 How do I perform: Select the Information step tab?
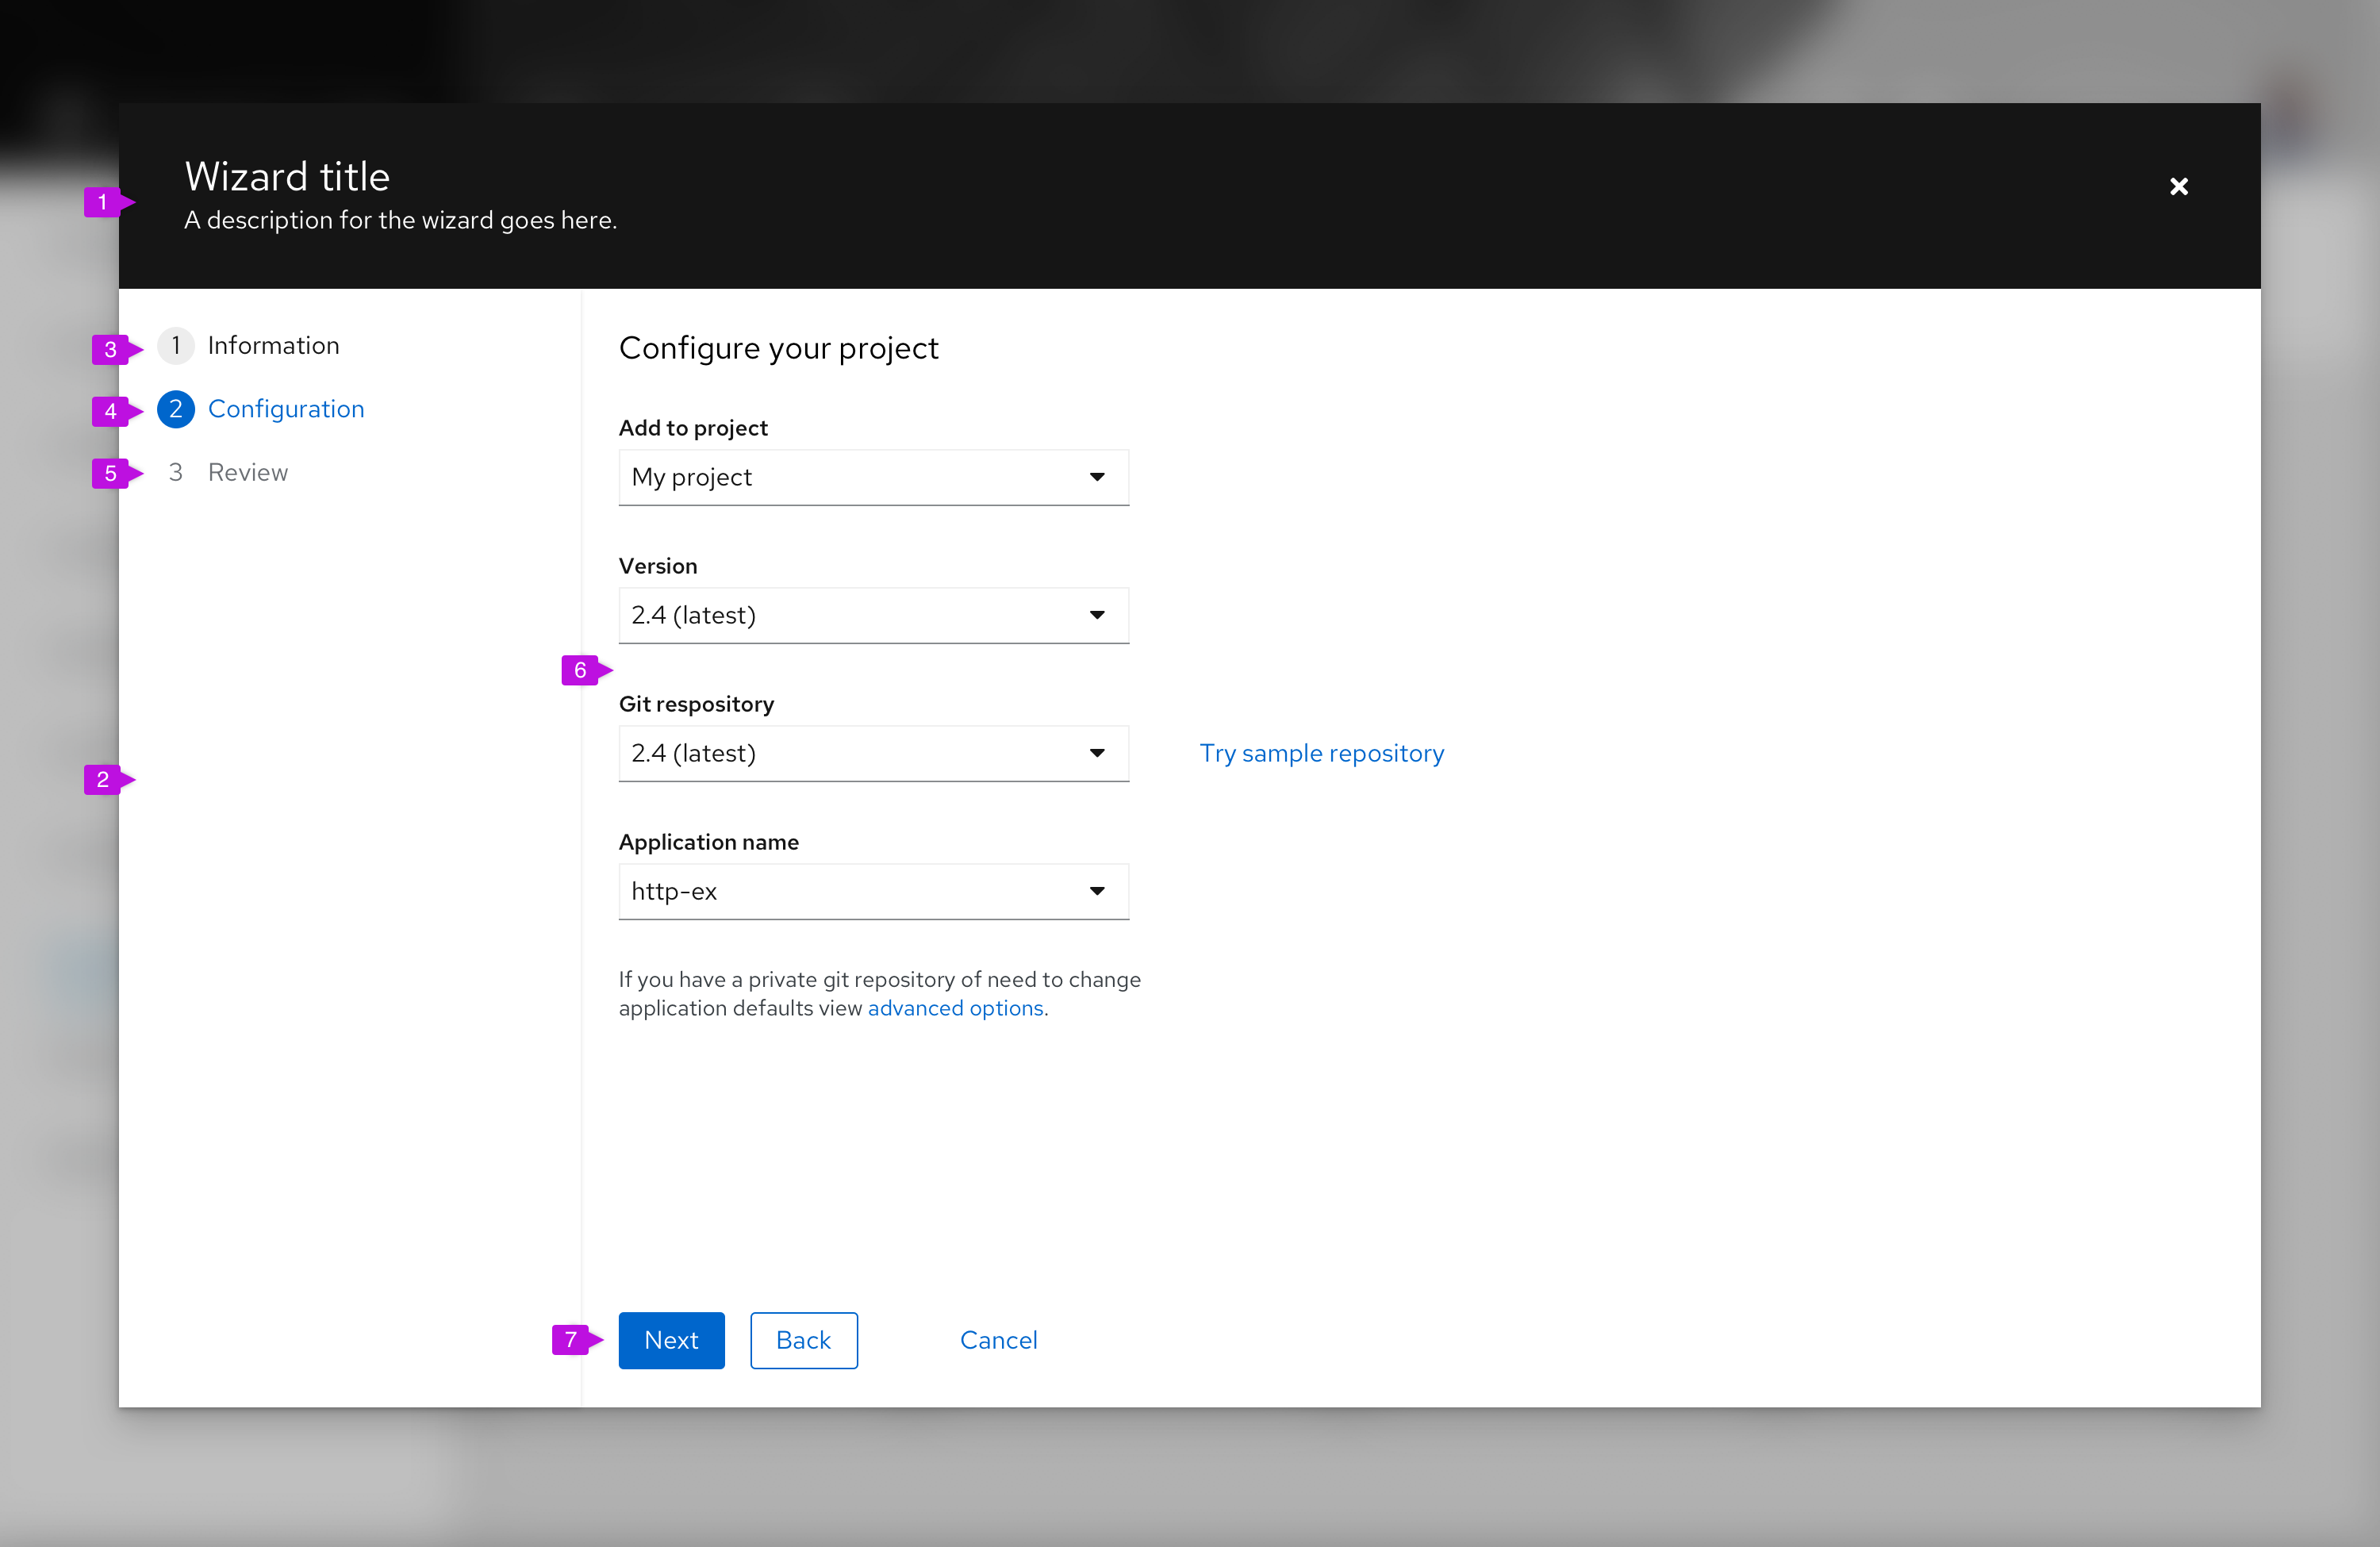pyautogui.click(x=272, y=344)
